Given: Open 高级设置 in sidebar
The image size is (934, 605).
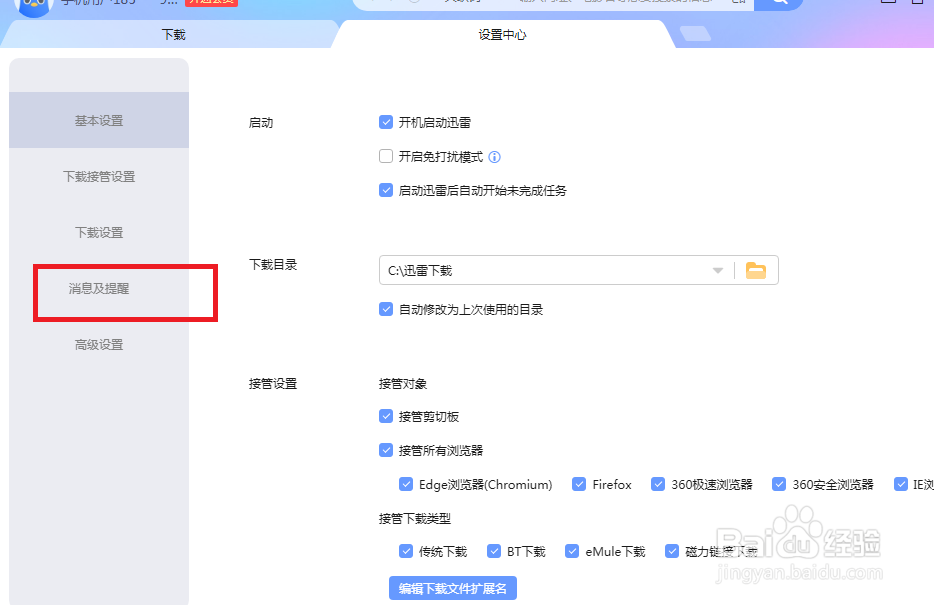Looking at the screenshot, I should pyautogui.click(x=99, y=344).
